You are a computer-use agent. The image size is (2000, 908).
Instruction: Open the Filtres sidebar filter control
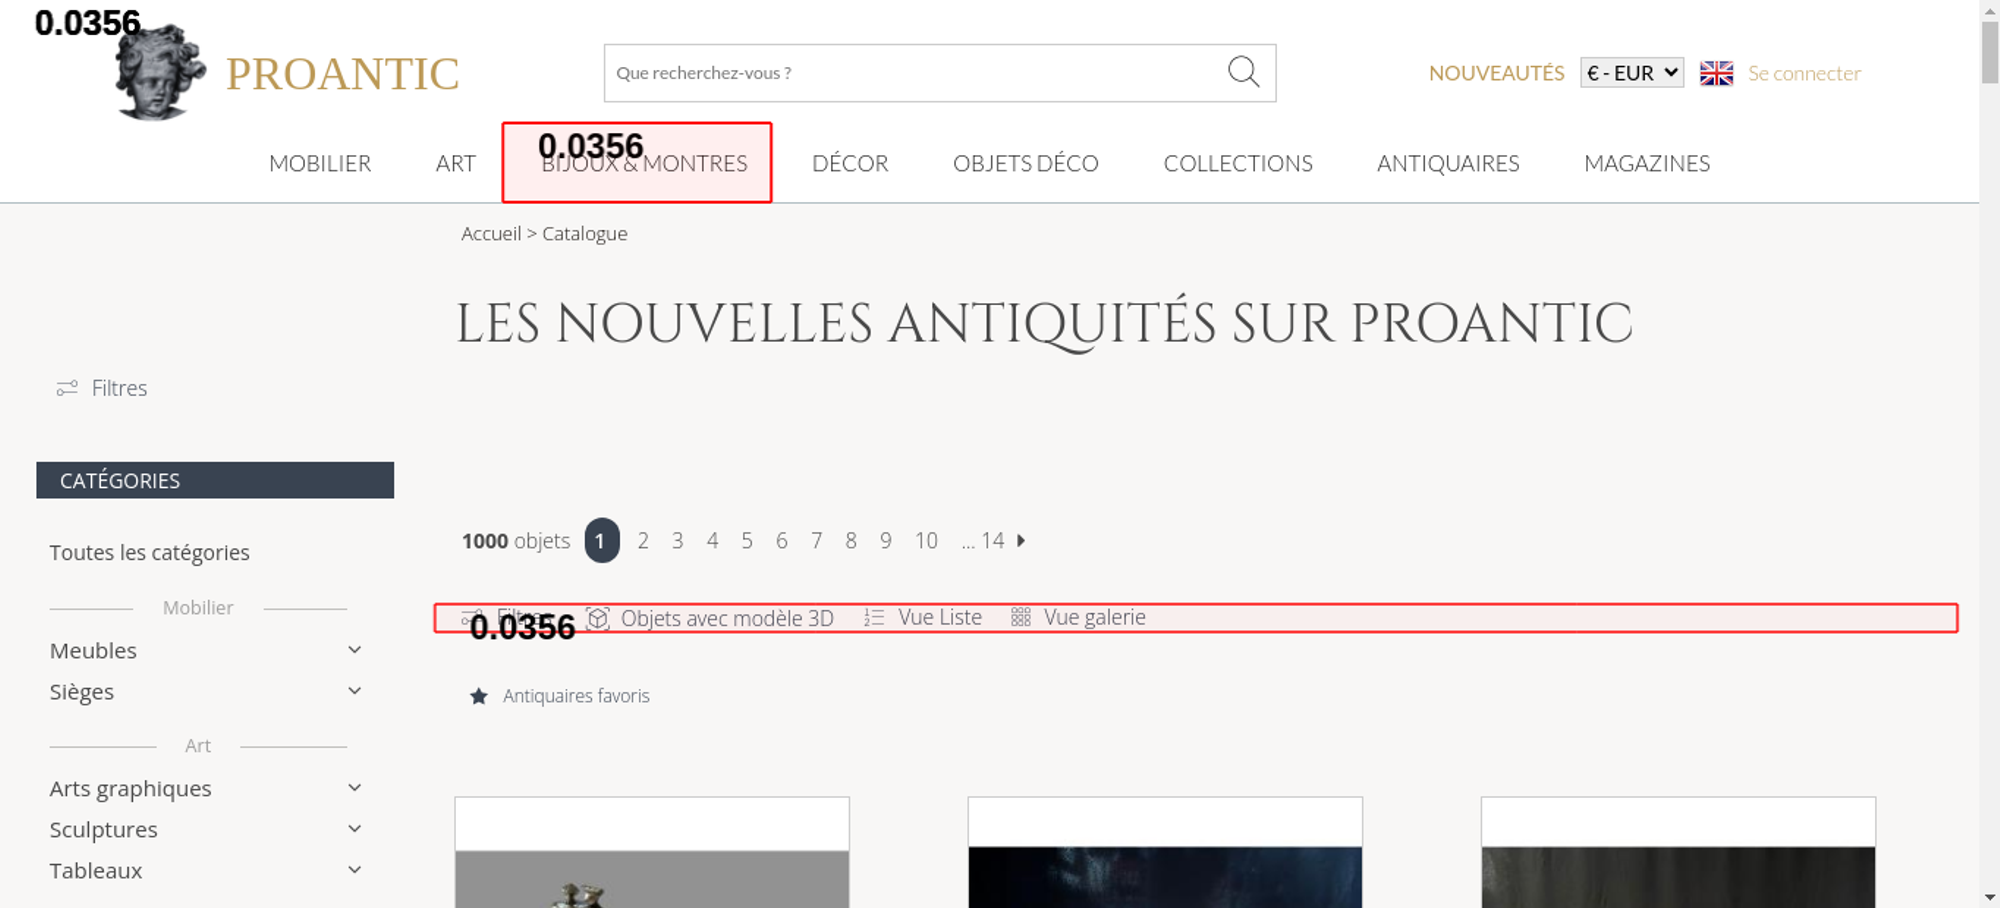[102, 388]
